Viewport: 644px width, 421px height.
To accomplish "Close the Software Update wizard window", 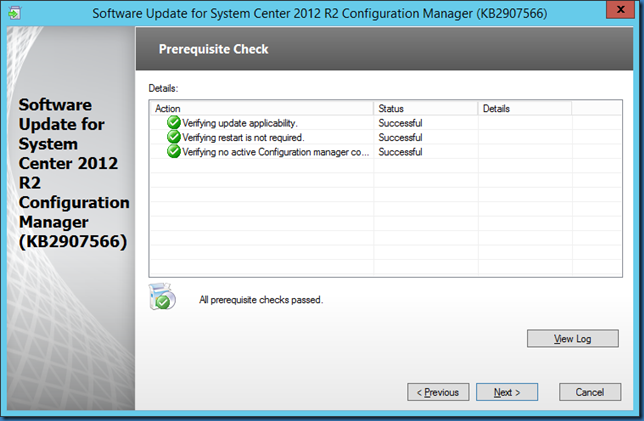I will [616, 13].
